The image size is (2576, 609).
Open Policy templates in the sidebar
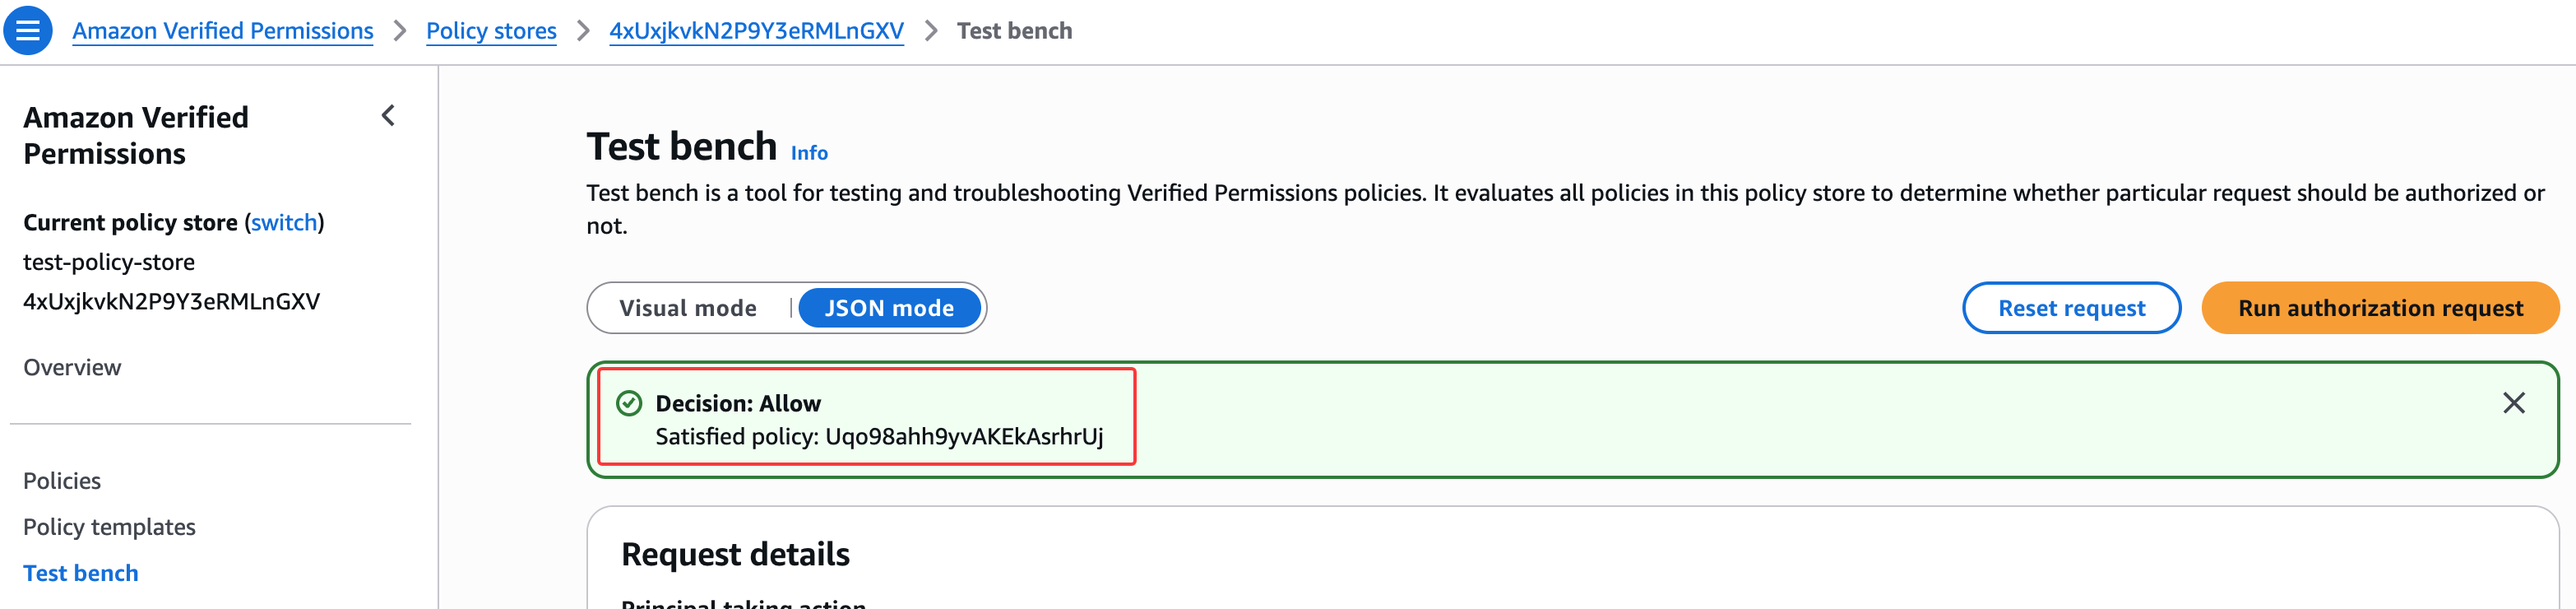coord(109,527)
